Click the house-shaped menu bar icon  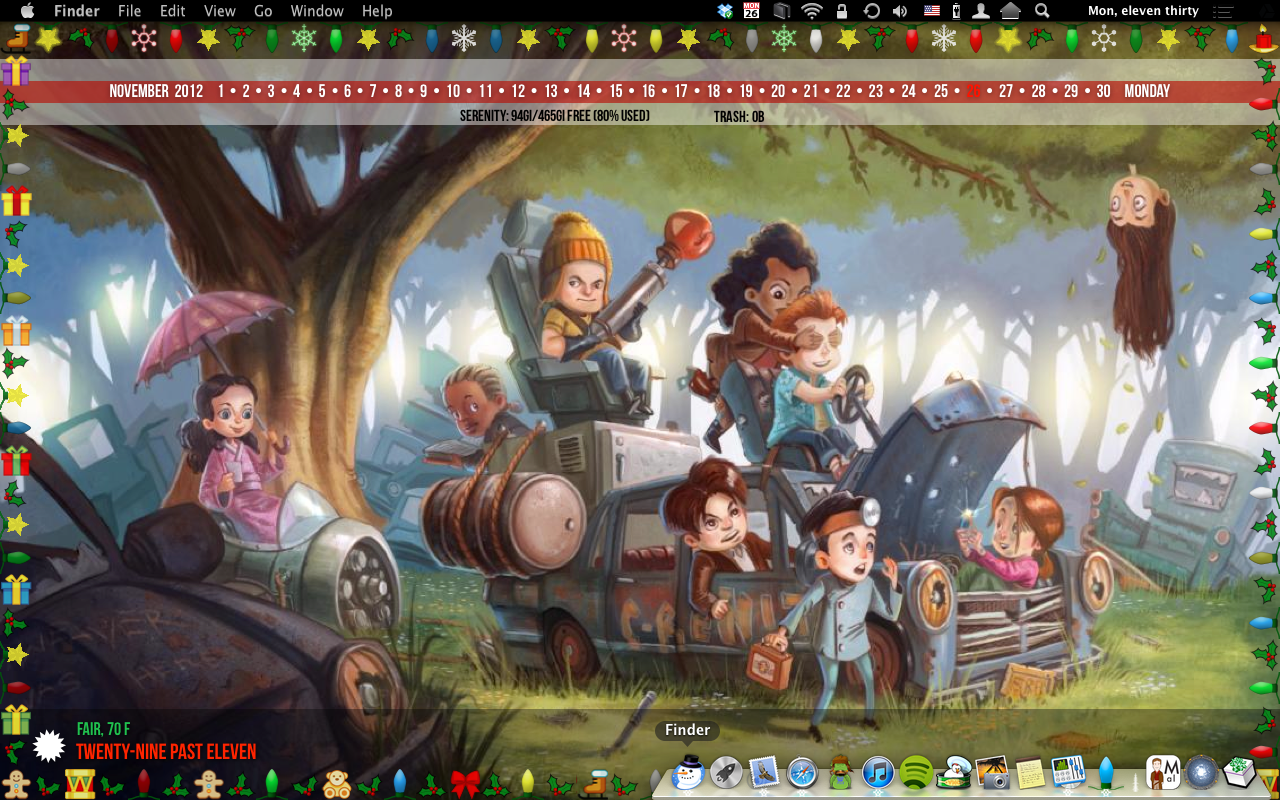coord(1010,11)
